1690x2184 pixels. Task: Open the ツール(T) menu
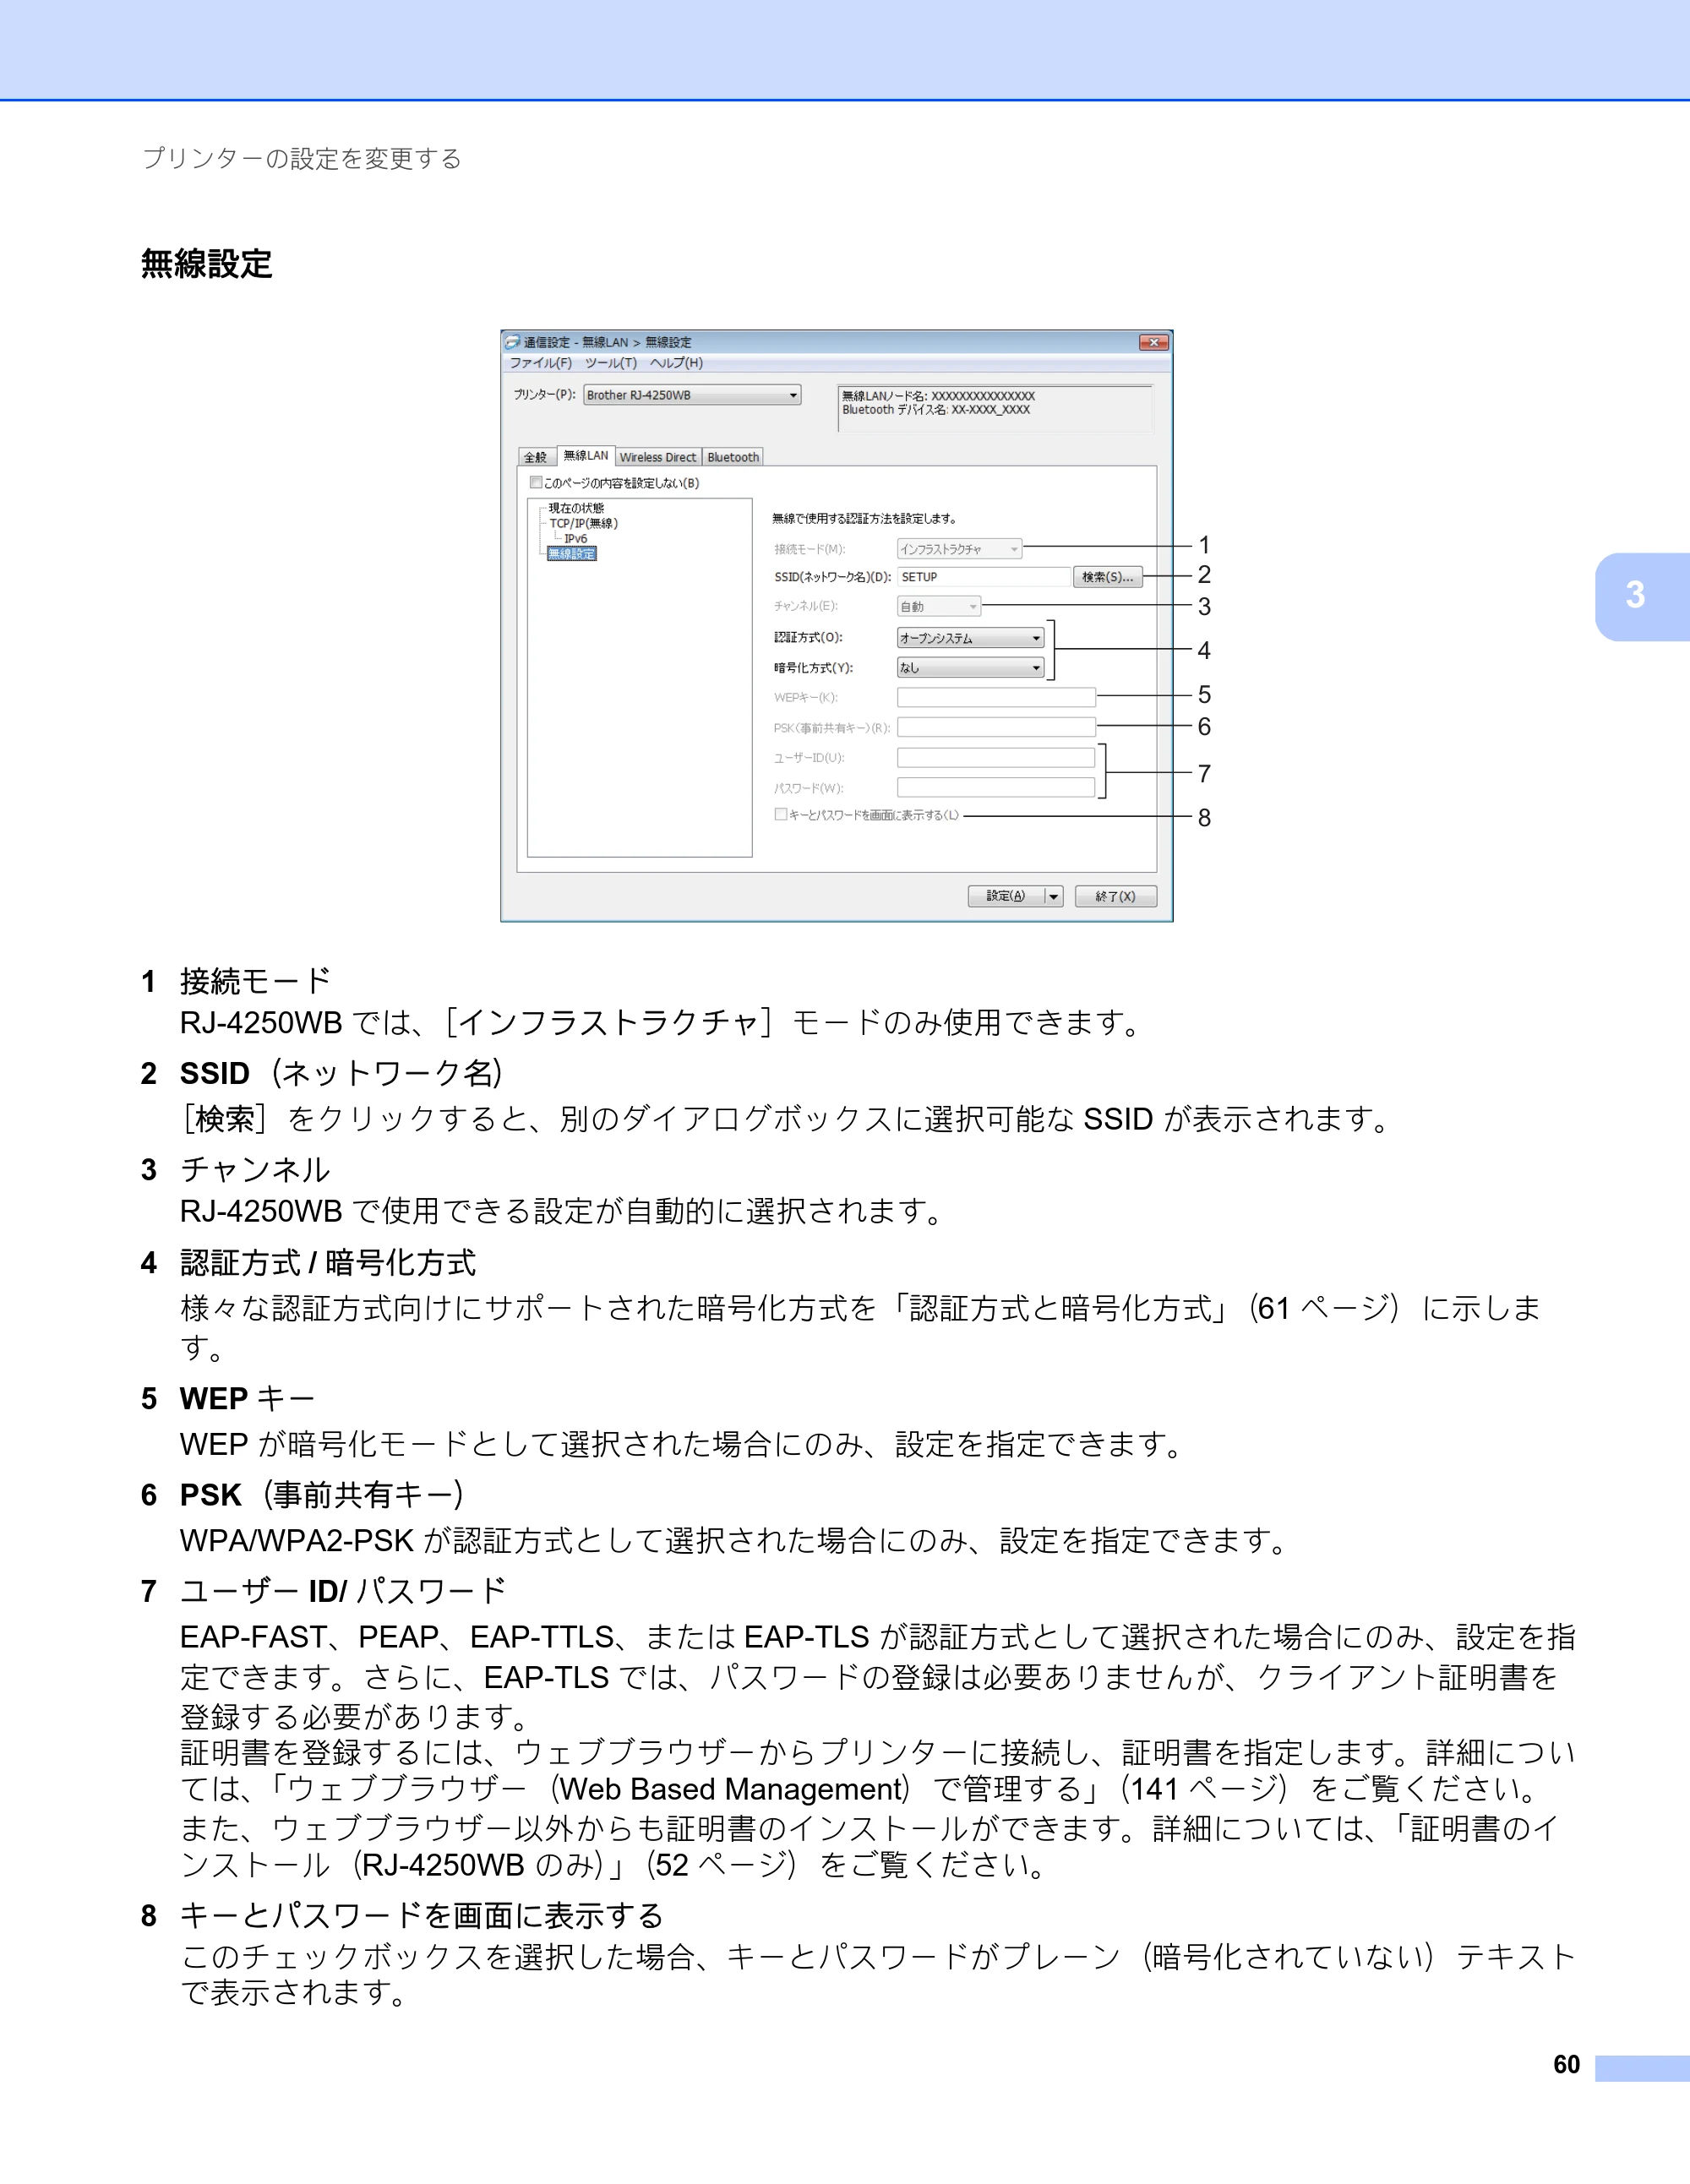(611, 363)
